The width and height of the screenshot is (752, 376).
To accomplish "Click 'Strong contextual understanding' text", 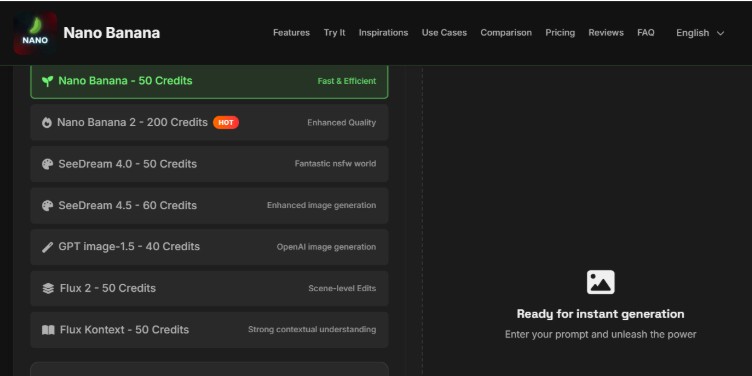I will tap(312, 329).
